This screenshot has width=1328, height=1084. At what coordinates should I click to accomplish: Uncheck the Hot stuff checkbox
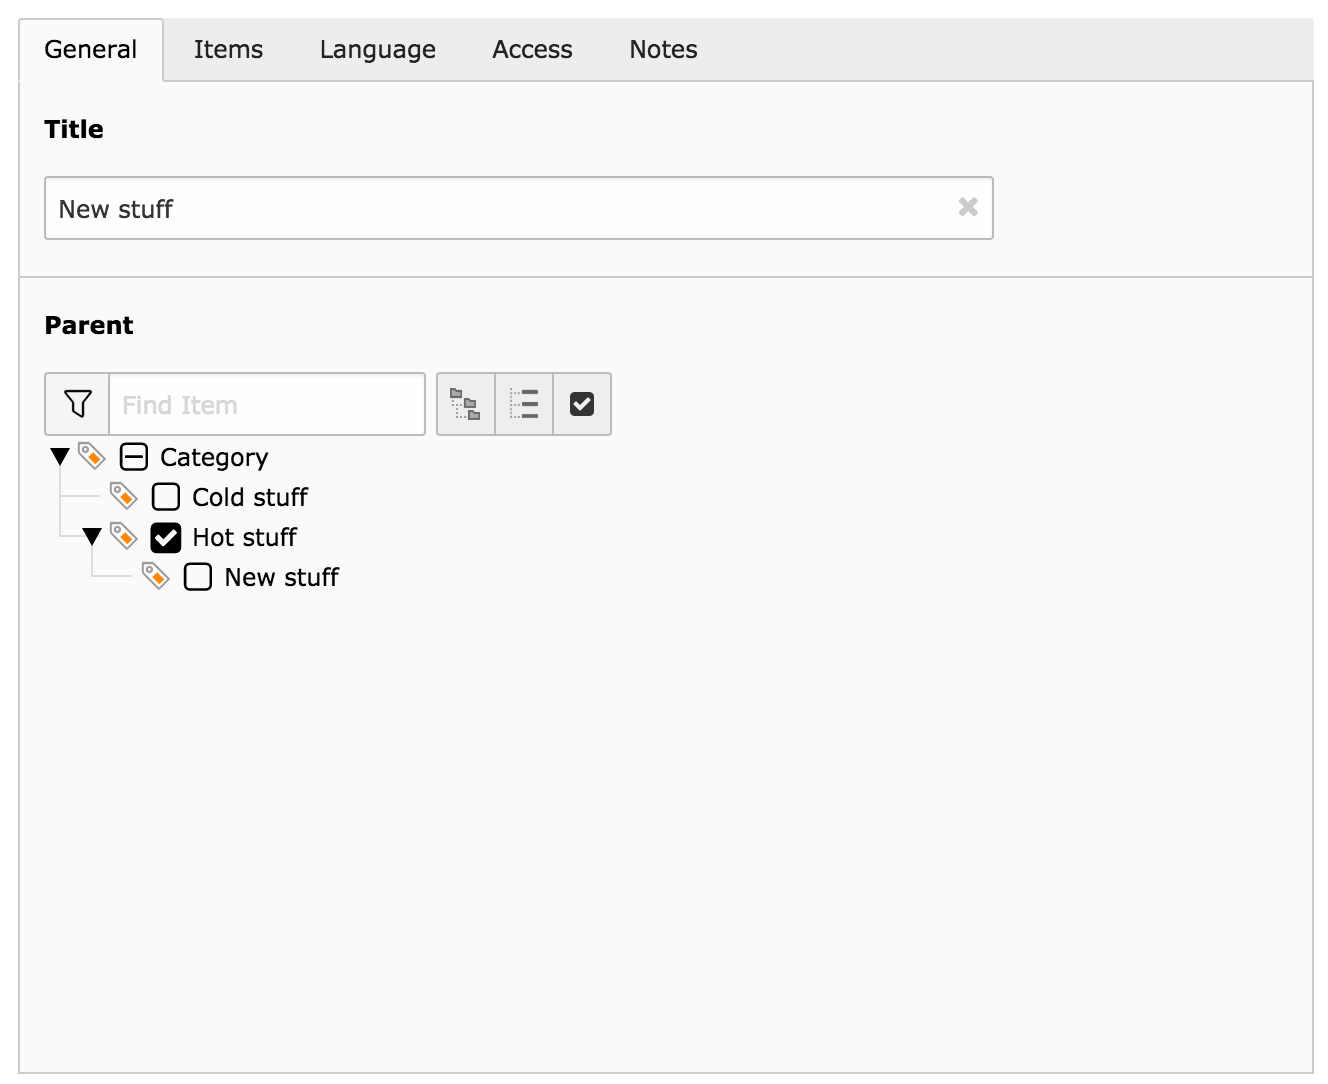pyautogui.click(x=166, y=537)
